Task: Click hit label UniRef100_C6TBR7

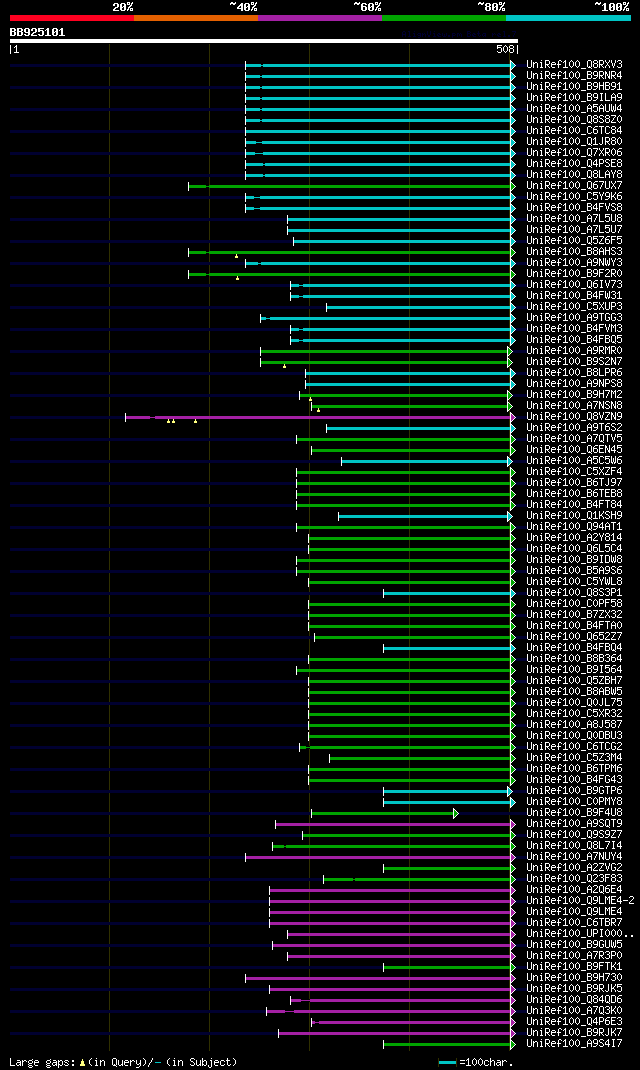Action: (x=574, y=923)
